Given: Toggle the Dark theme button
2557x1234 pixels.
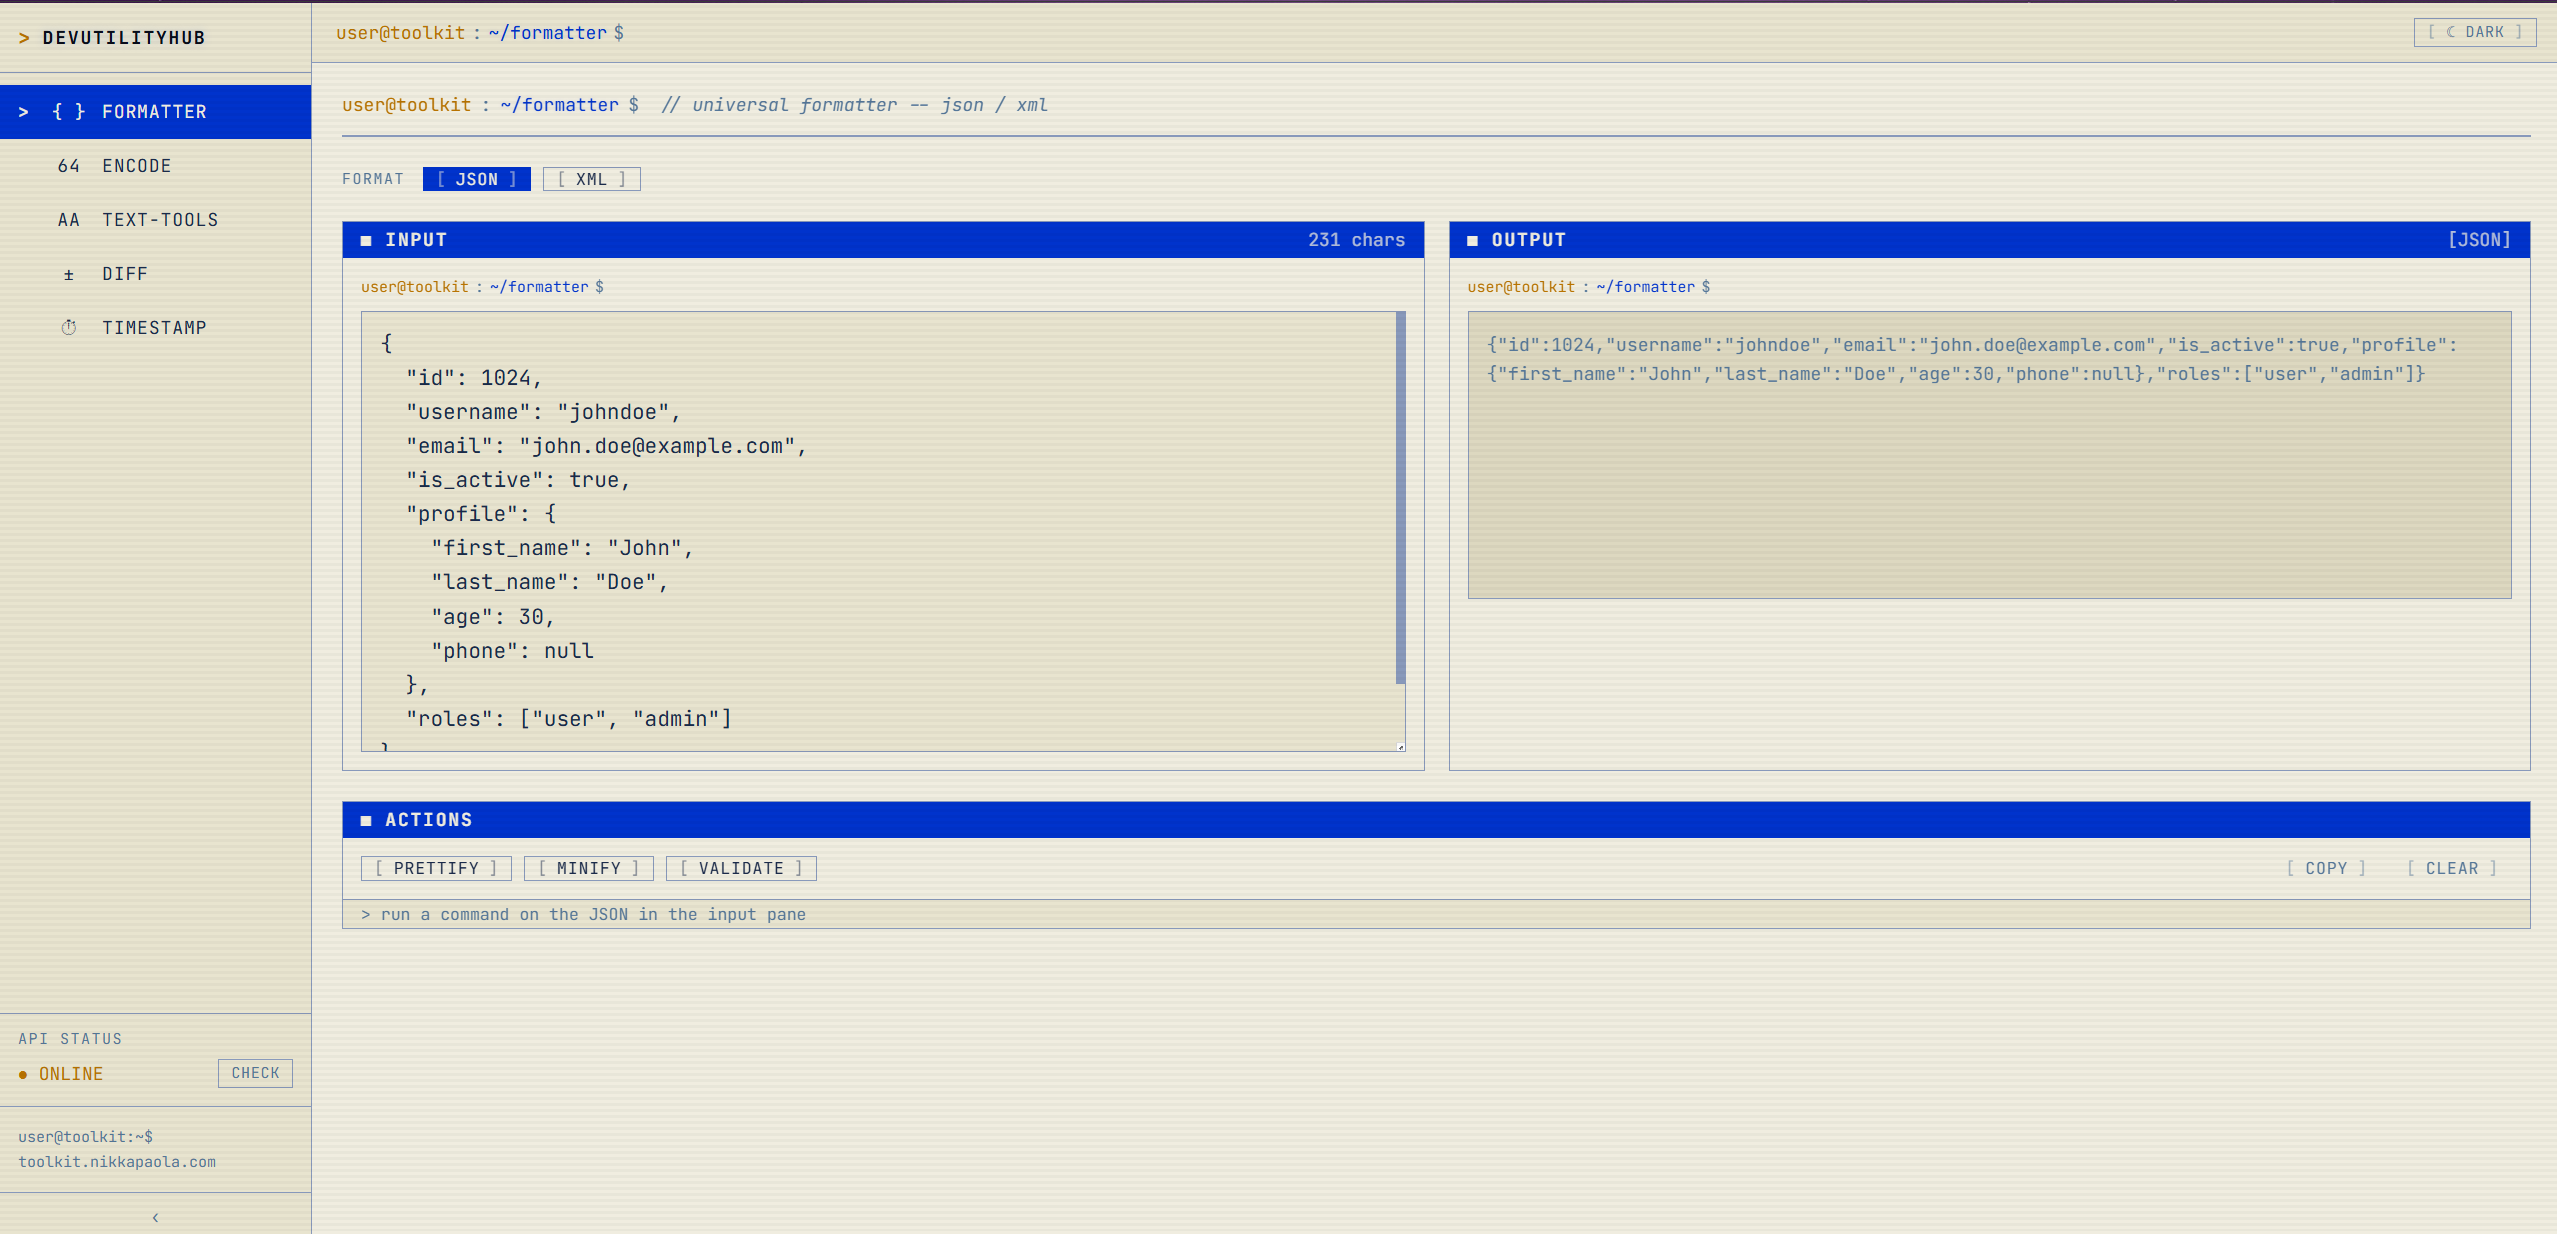Looking at the screenshot, I should pos(2474,32).
